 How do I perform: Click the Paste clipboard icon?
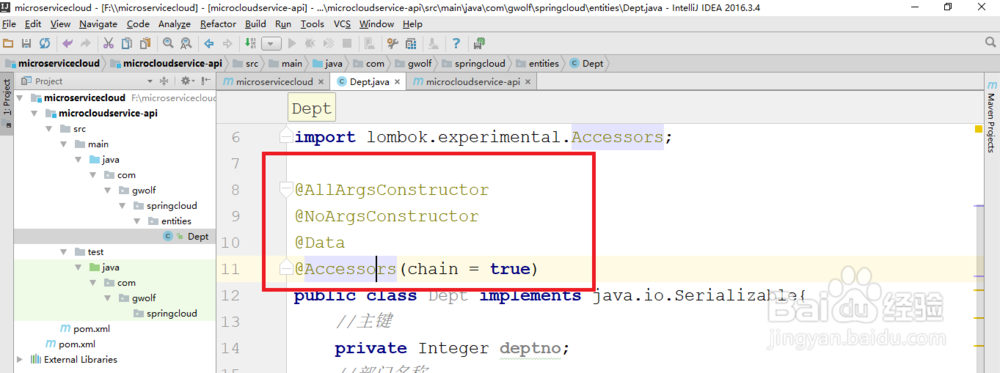pyautogui.click(x=145, y=43)
